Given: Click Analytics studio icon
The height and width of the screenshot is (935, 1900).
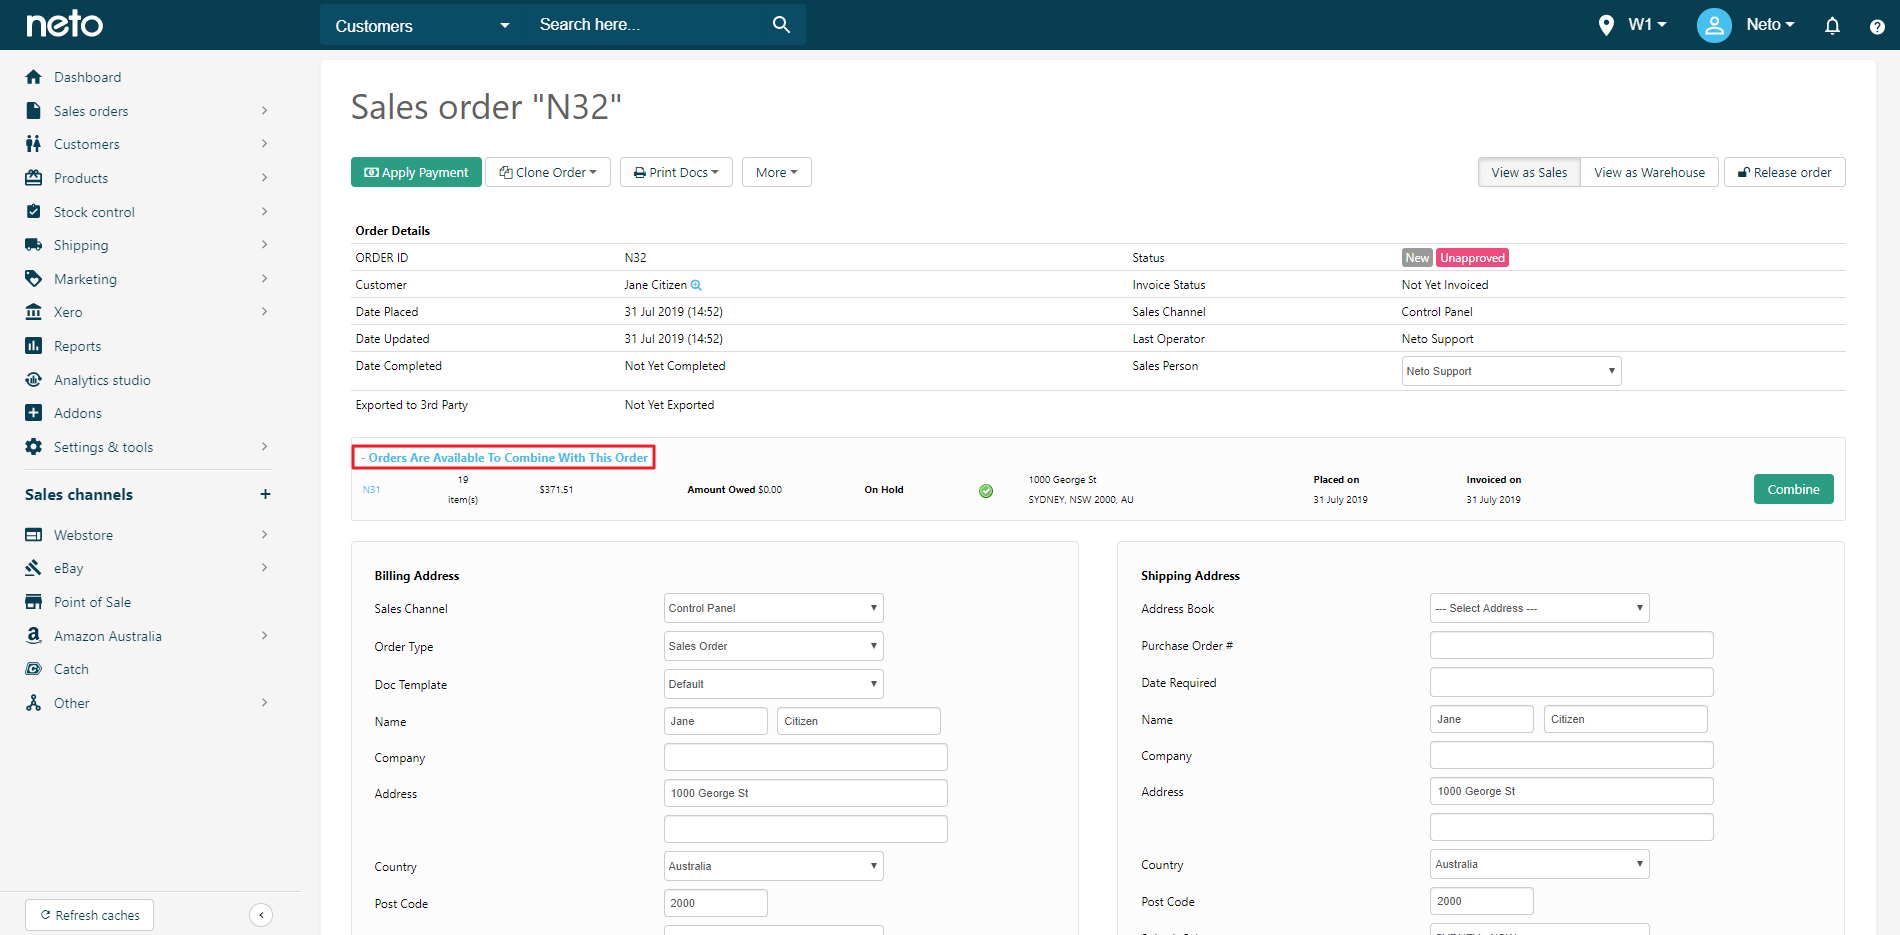Looking at the screenshot, I should (x=34, y=380).
